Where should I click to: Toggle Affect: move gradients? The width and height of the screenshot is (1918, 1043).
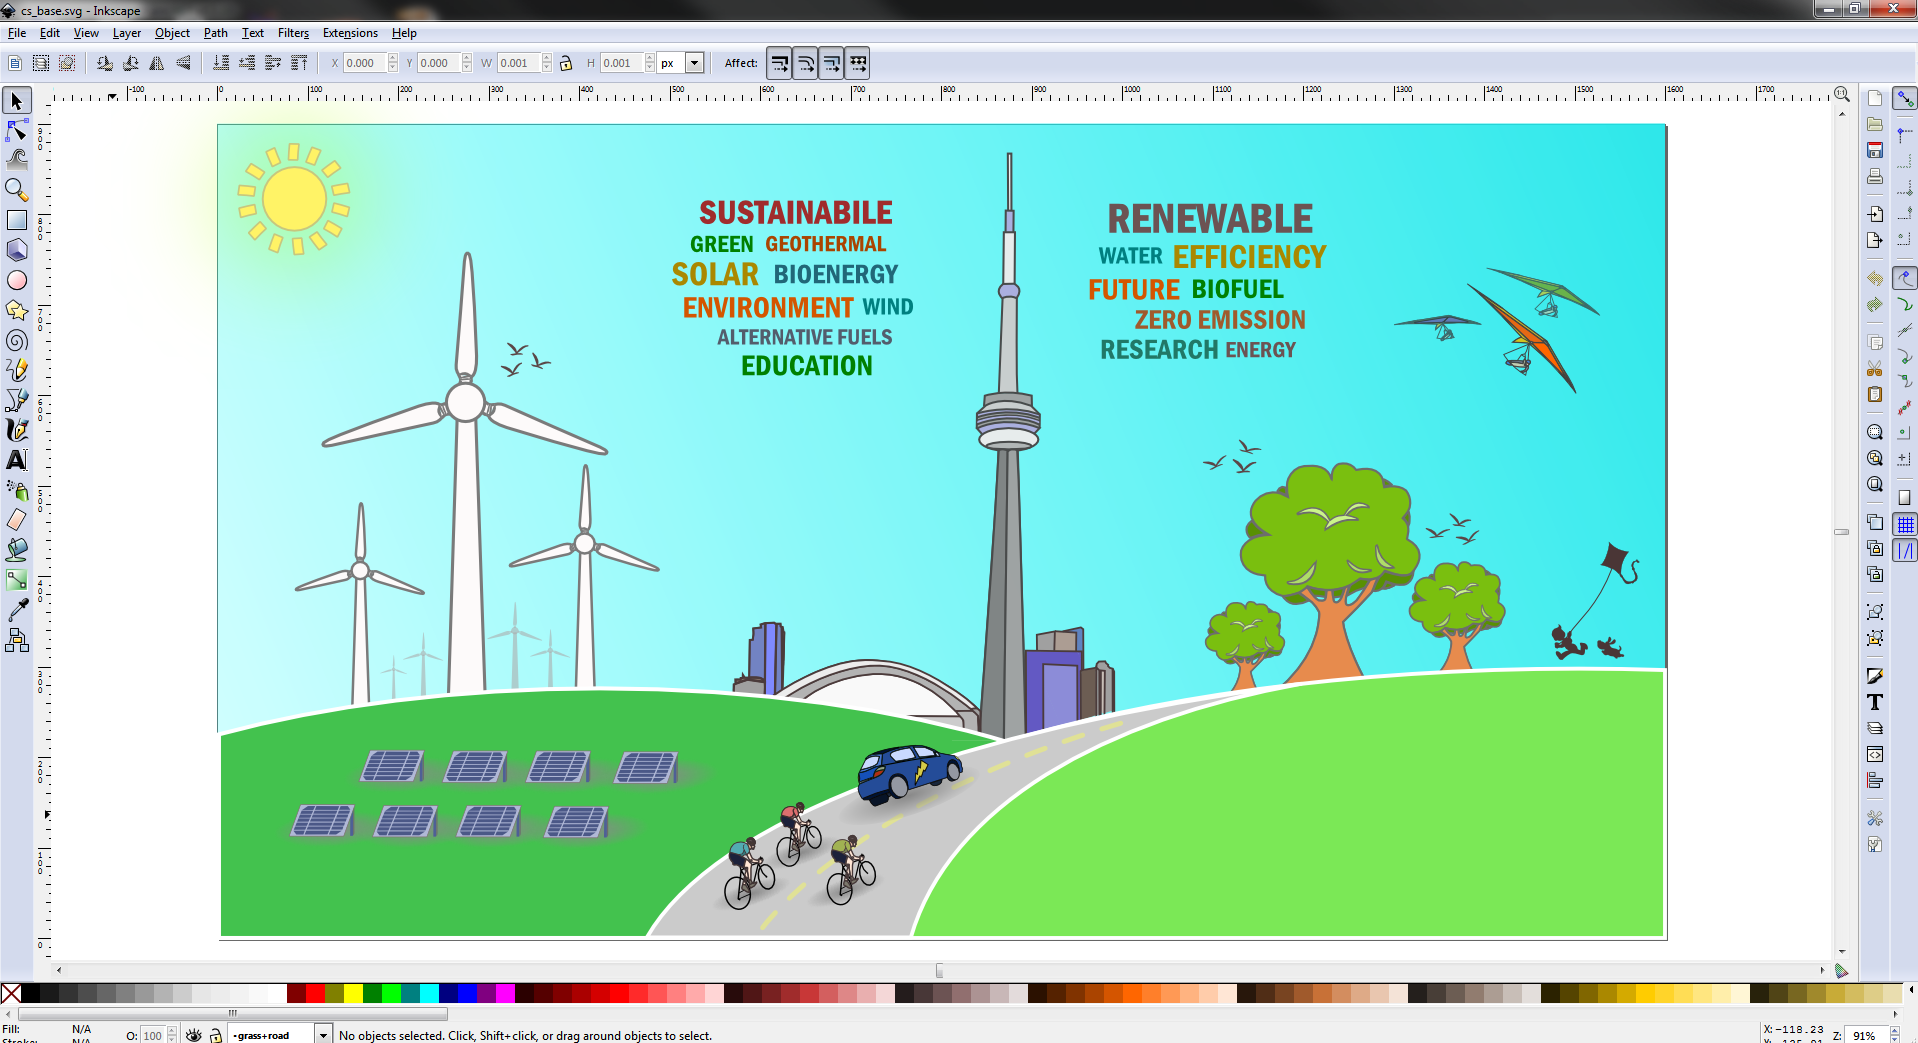point(832,63)
